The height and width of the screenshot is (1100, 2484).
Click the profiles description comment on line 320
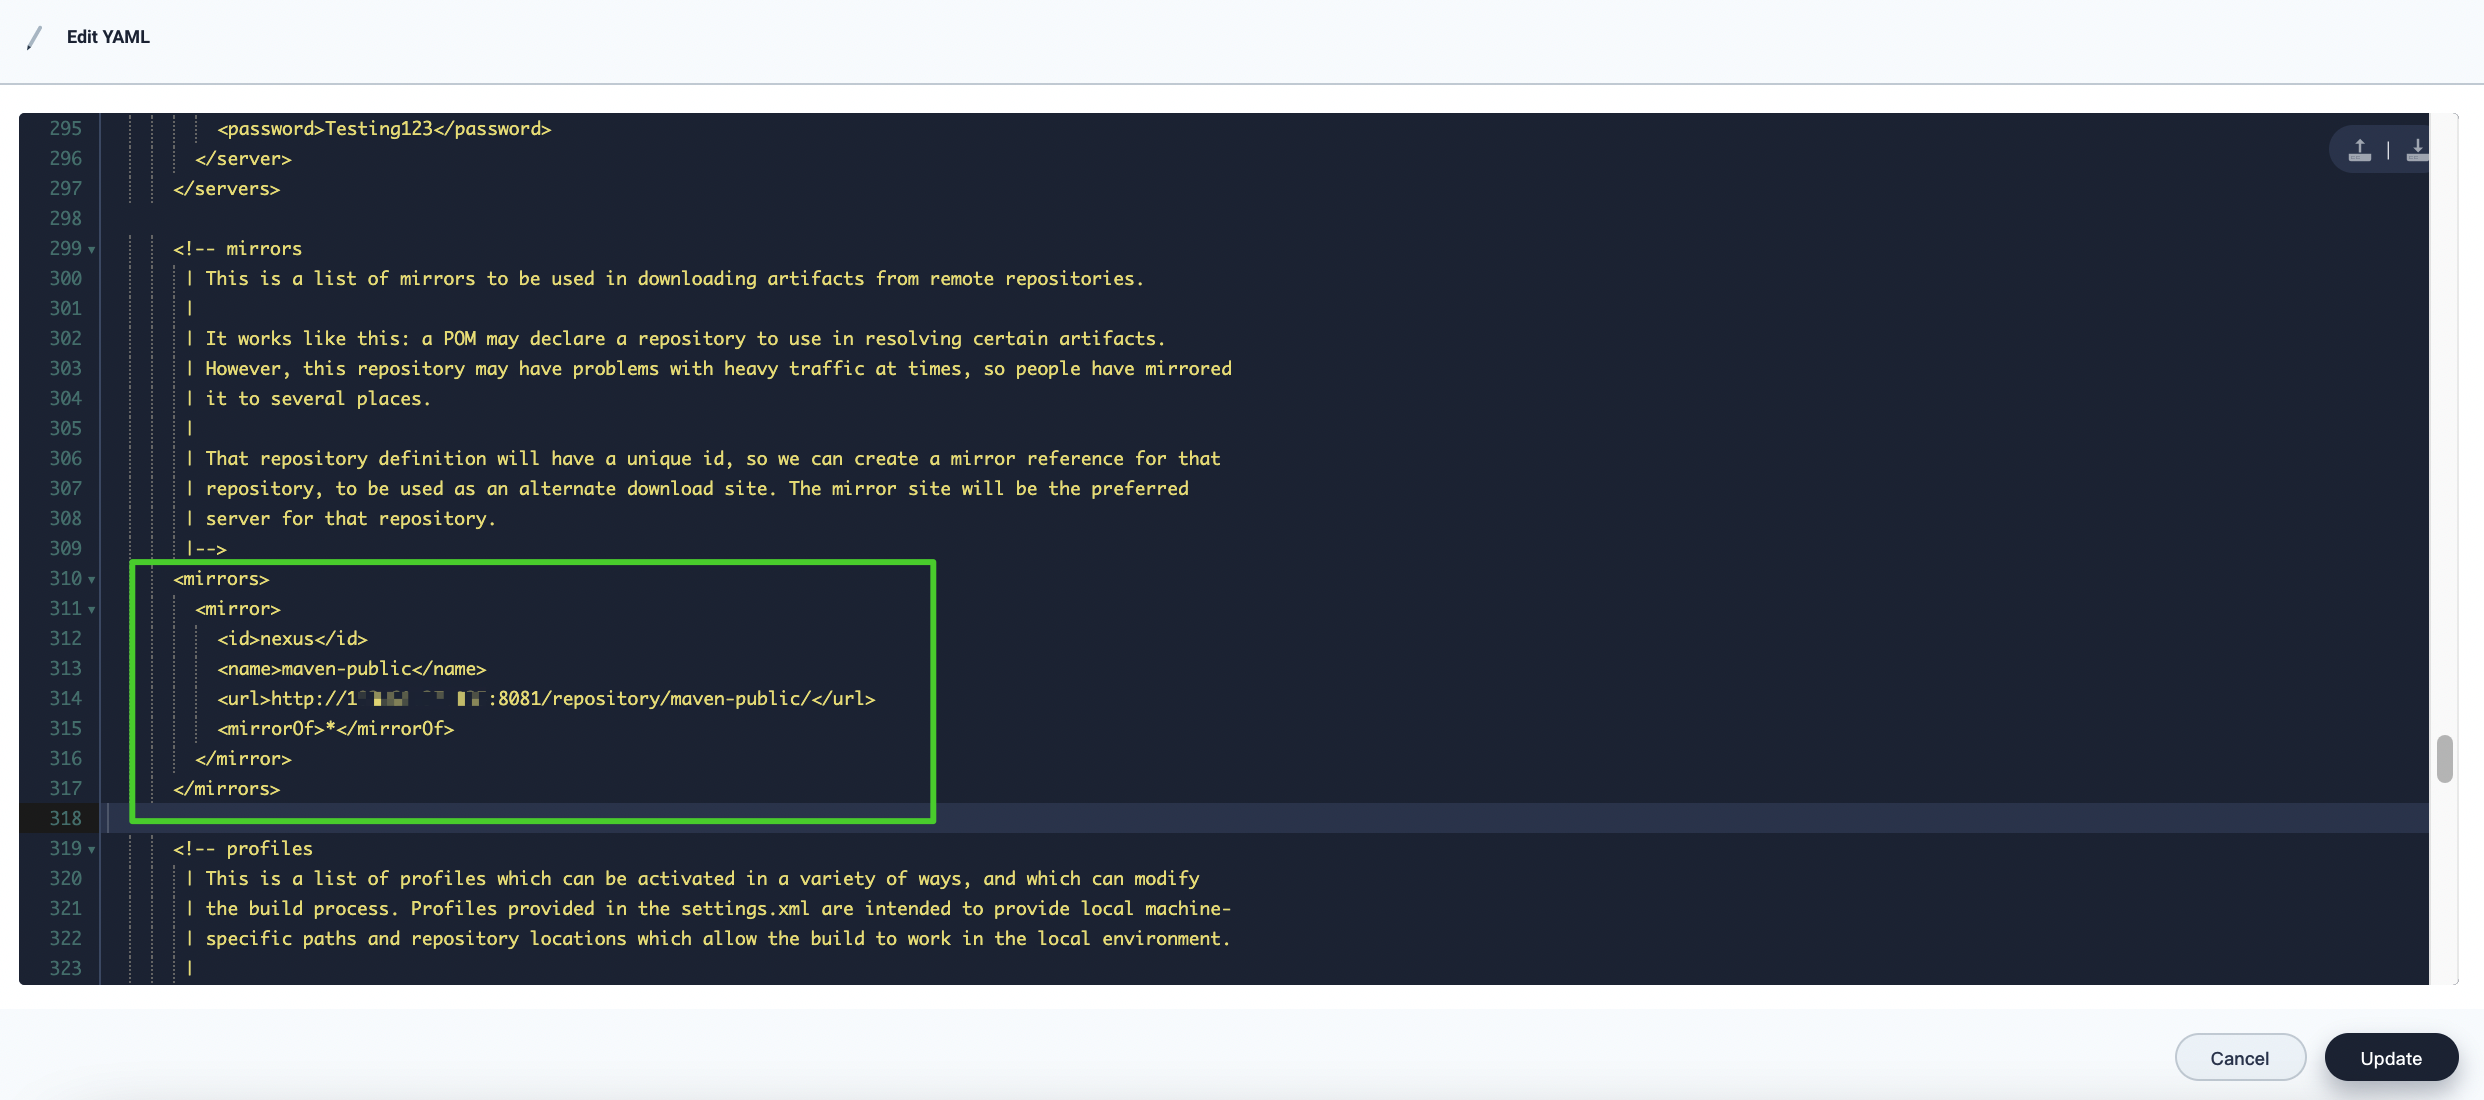(x=700, y=878)
